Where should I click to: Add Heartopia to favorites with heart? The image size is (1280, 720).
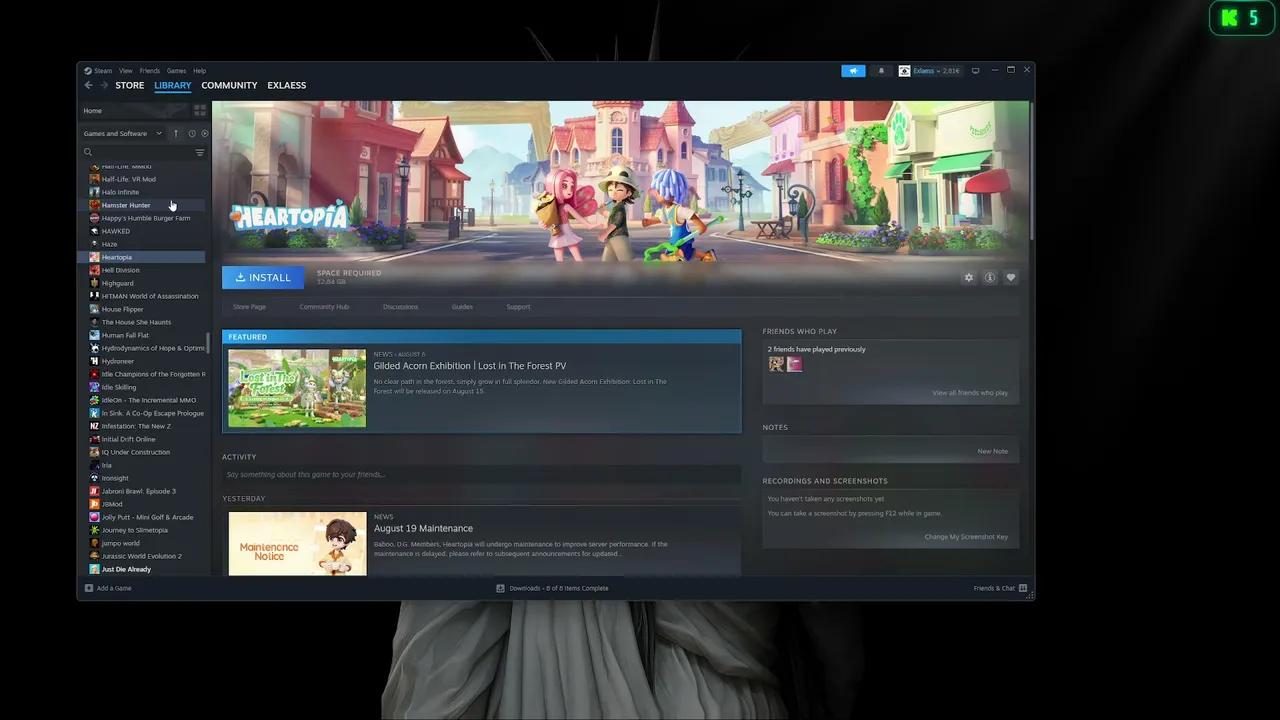click(1011, 277)
